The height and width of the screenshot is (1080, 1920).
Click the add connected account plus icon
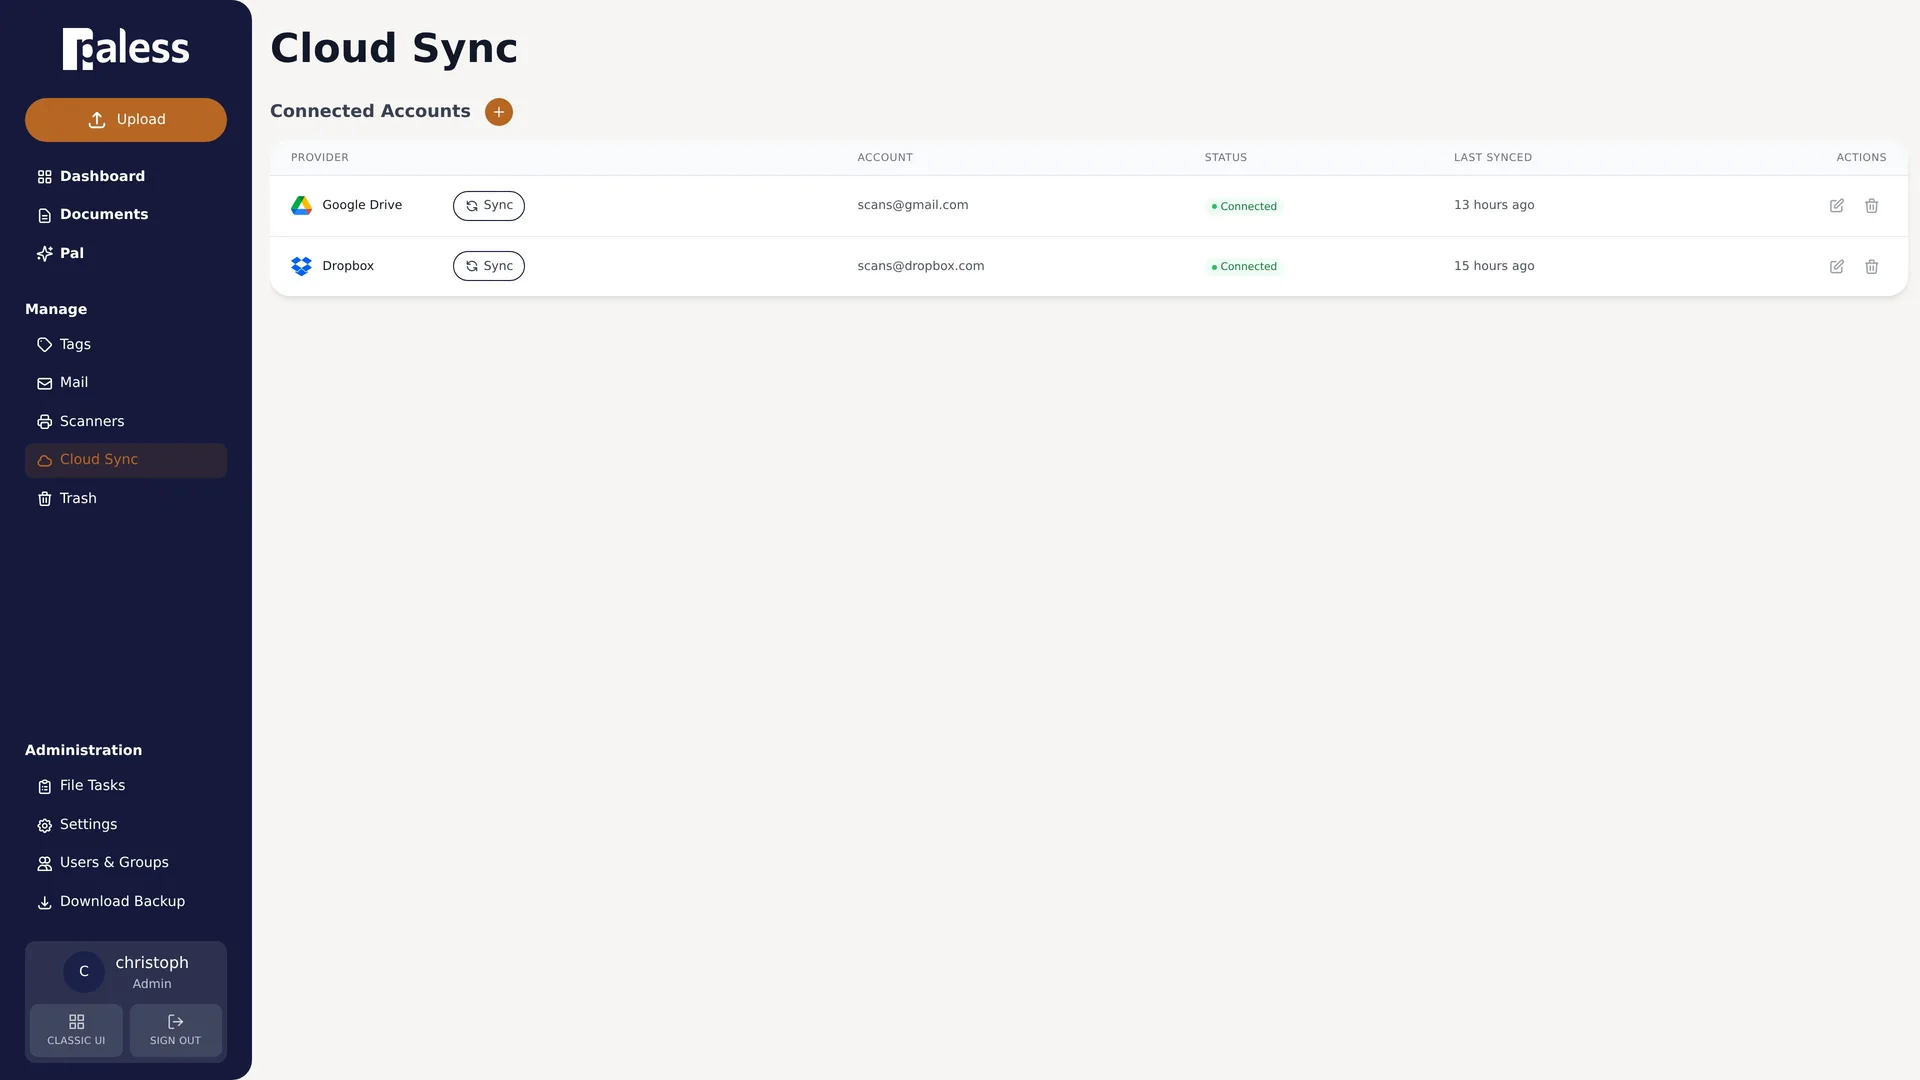pyautogui.click(x=498, y=112)
